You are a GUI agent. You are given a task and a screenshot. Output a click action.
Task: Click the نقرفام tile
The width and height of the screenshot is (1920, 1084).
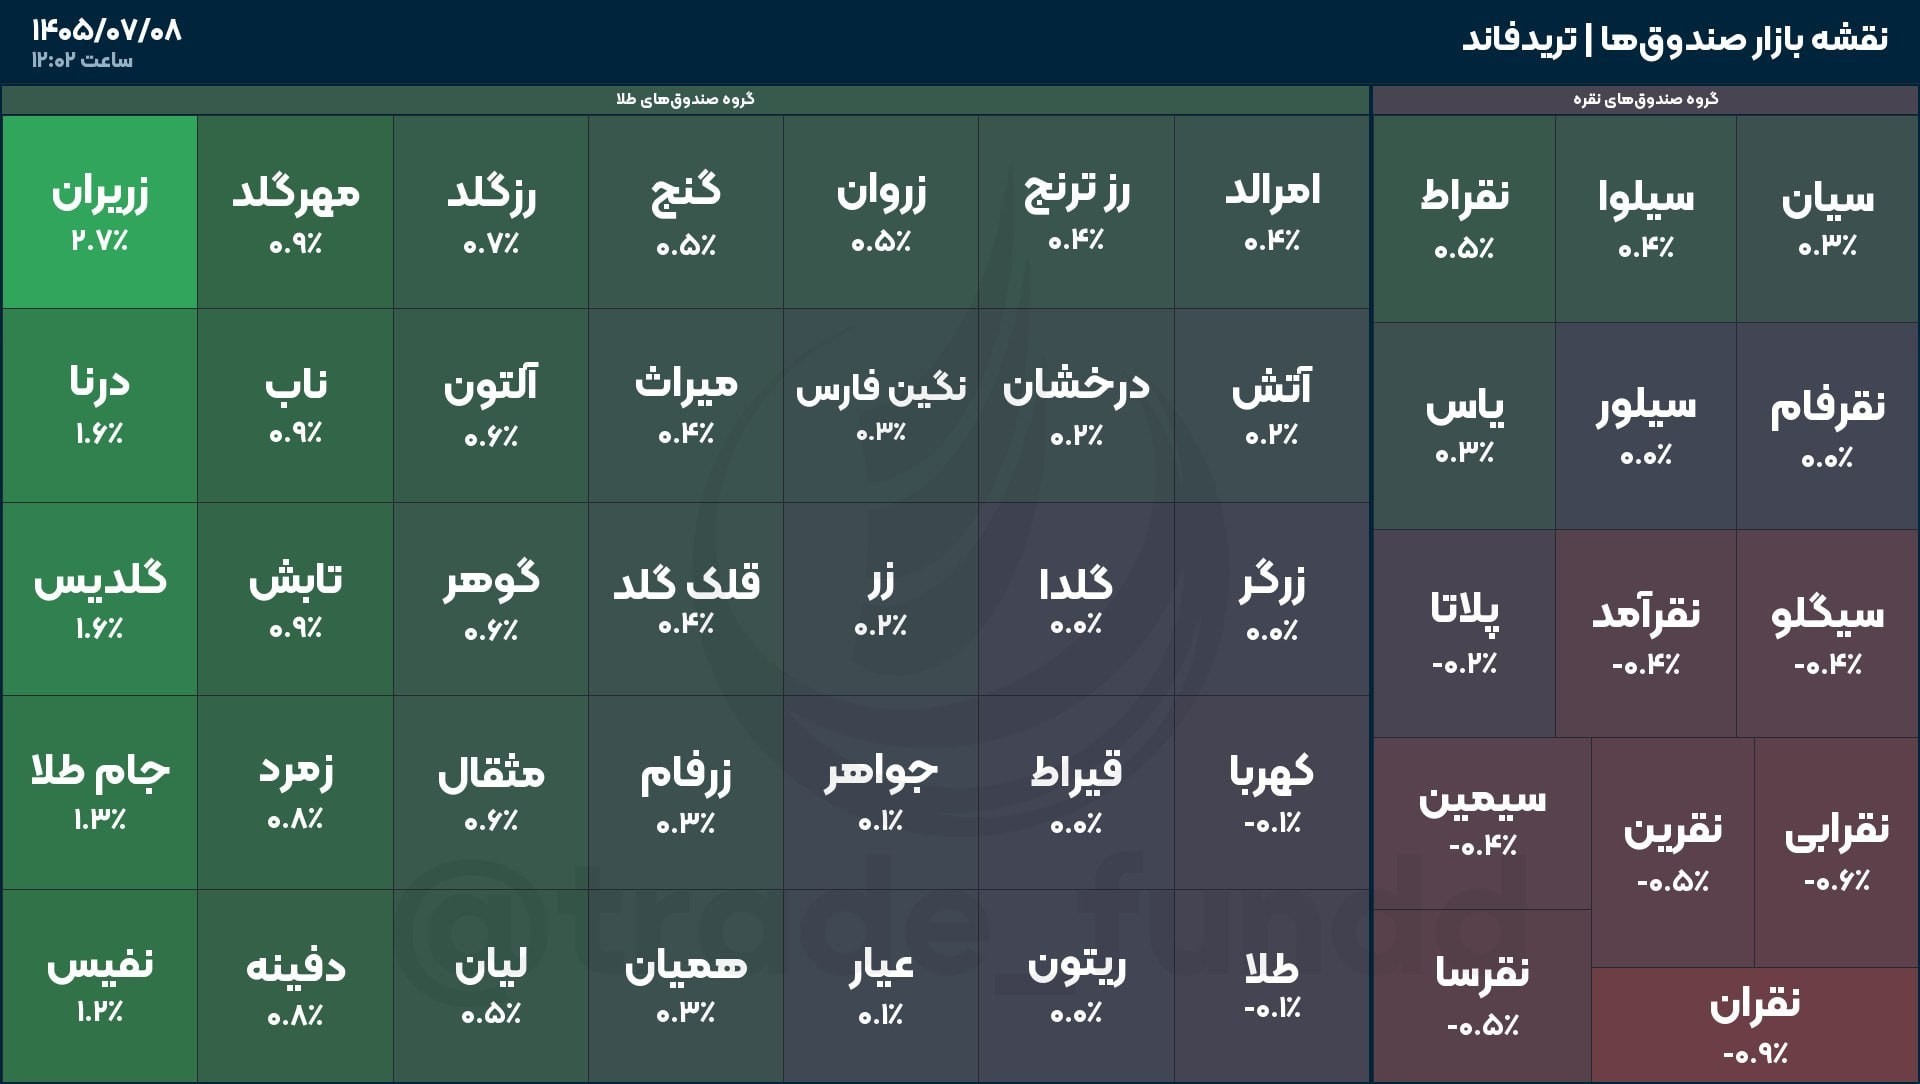click(1827, 426)
